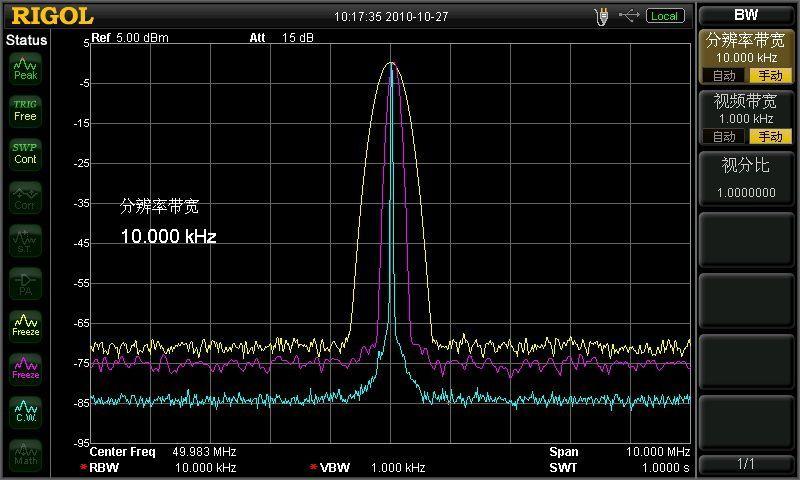This screenshot has width=800, height=480.
Task: Select the BW menu header
Action: click(x=746, y=15)
